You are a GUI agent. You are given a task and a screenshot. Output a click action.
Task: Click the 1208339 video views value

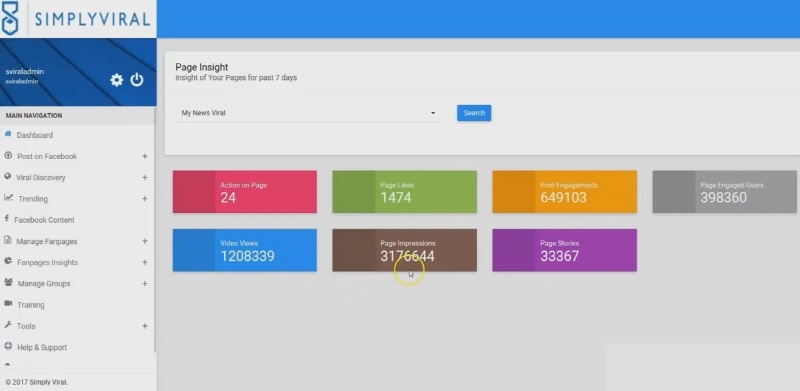pyautogui.click(x=247, y=256)
